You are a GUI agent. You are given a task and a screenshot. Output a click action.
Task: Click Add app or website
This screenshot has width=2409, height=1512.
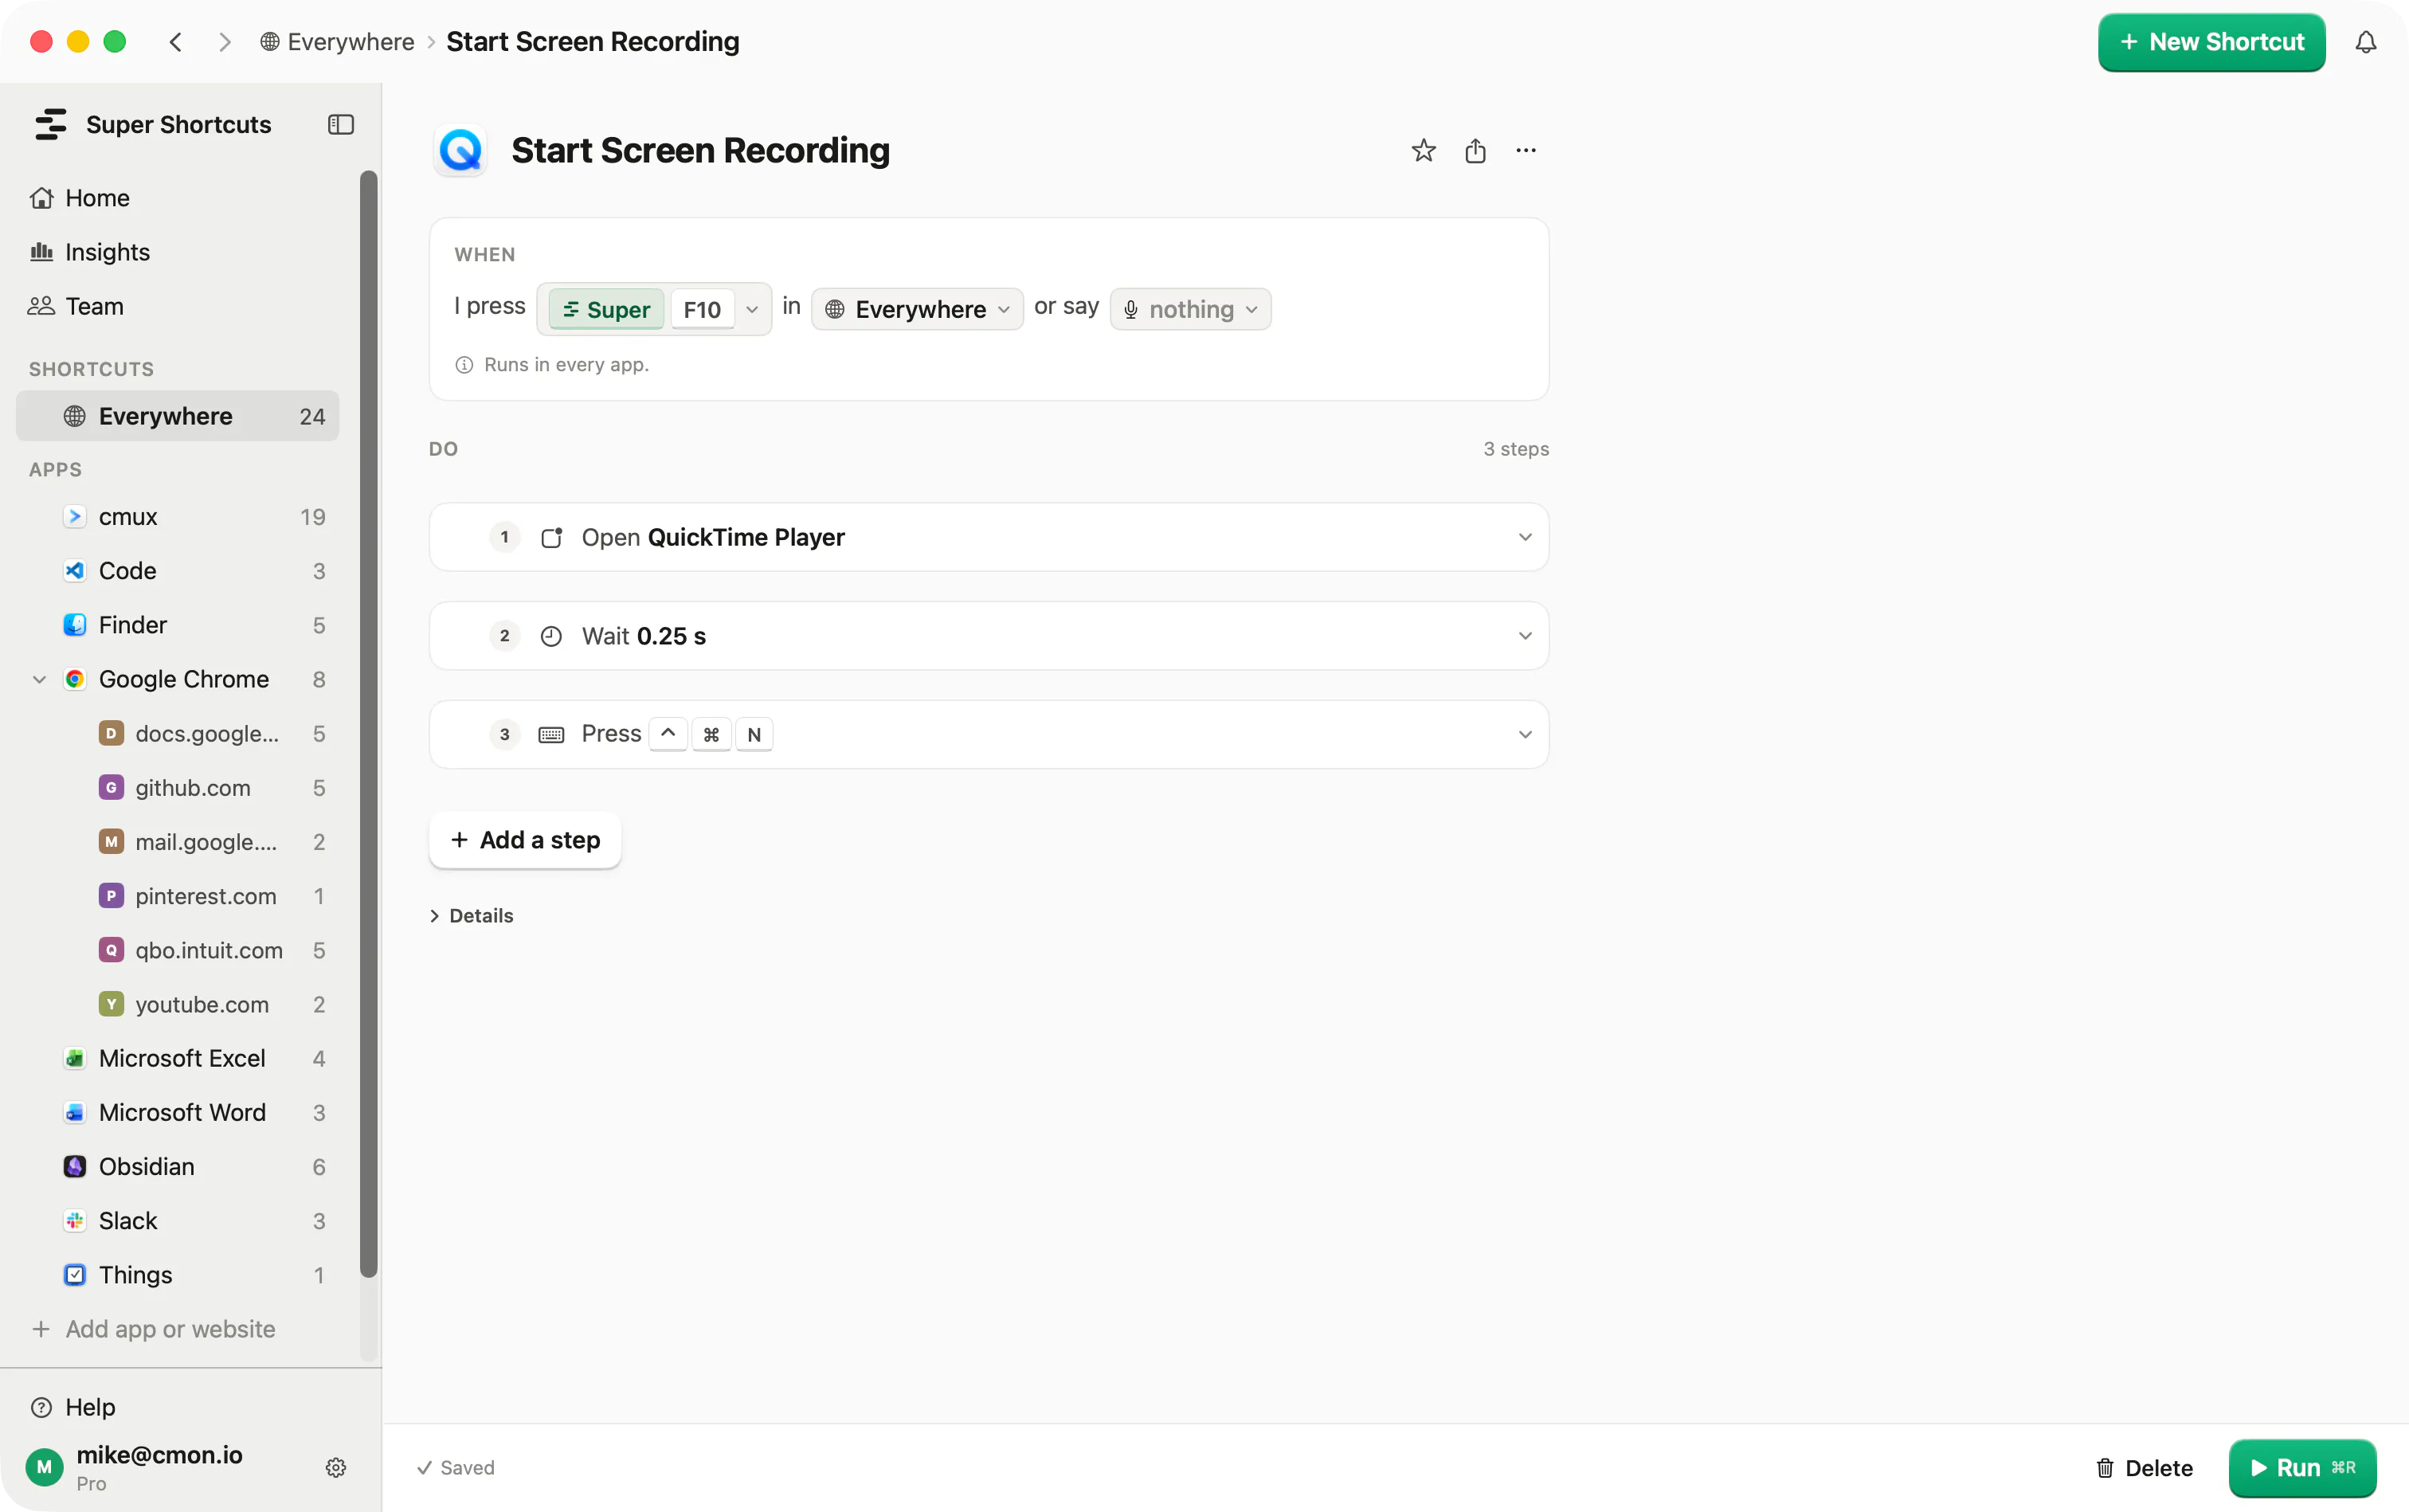click(153, 1329)
